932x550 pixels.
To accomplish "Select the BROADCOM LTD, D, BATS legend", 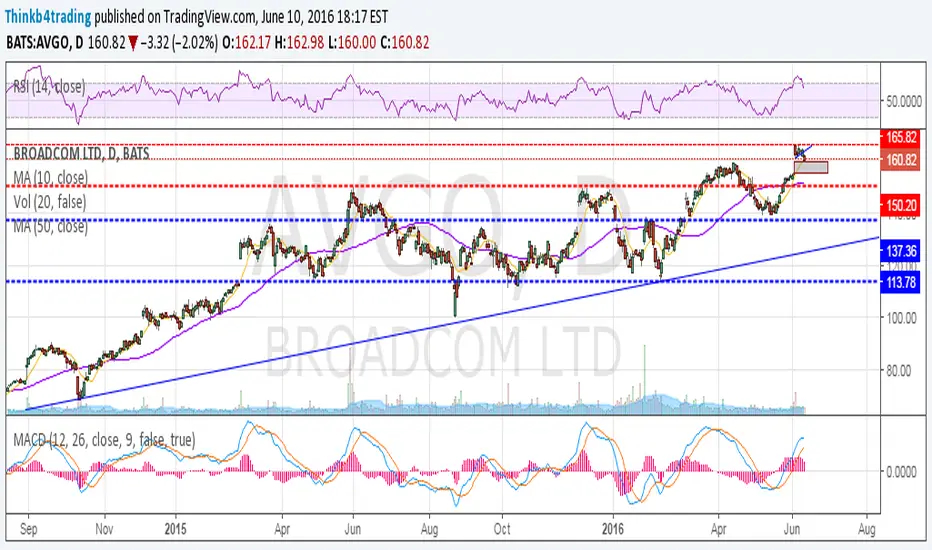I will click(81, 153).
